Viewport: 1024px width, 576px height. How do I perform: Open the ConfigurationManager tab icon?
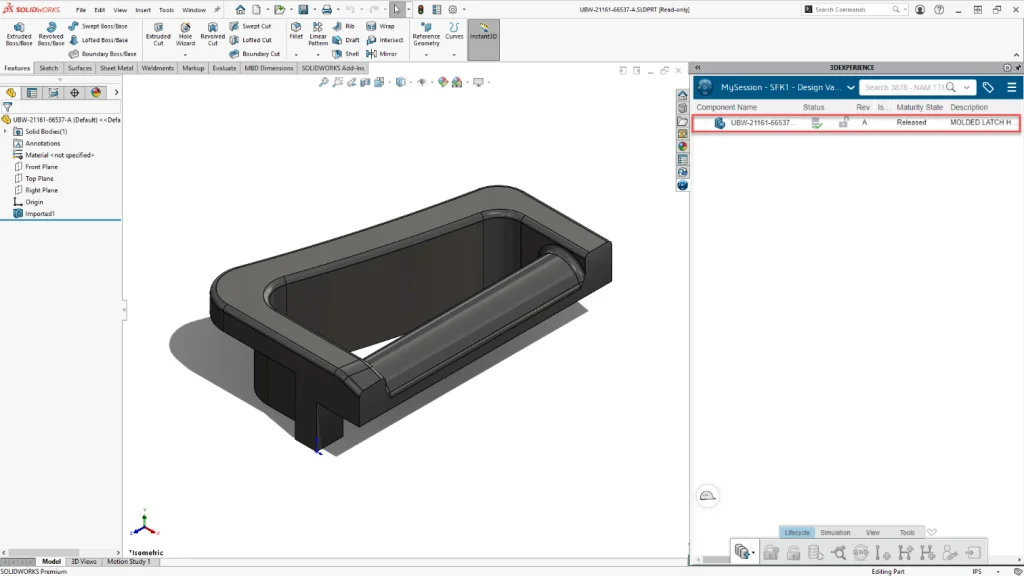53,92
